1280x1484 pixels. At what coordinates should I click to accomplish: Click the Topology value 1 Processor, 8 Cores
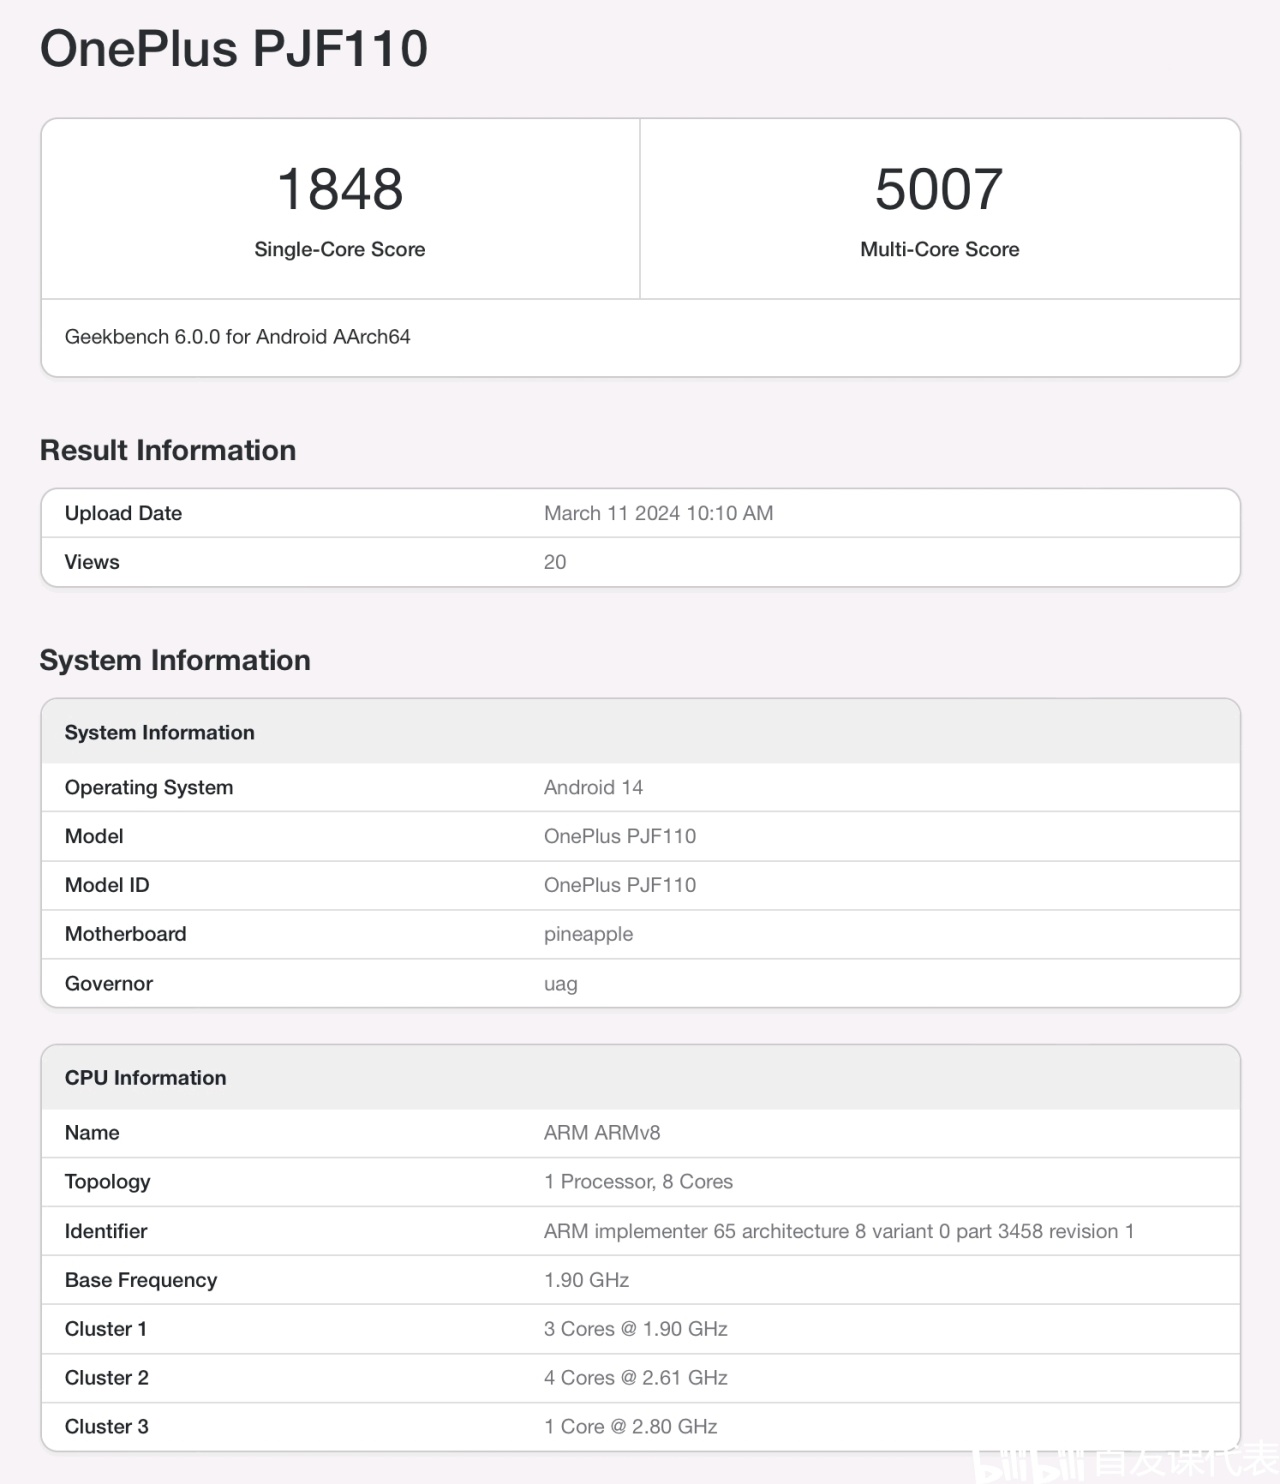(638, 1182)
